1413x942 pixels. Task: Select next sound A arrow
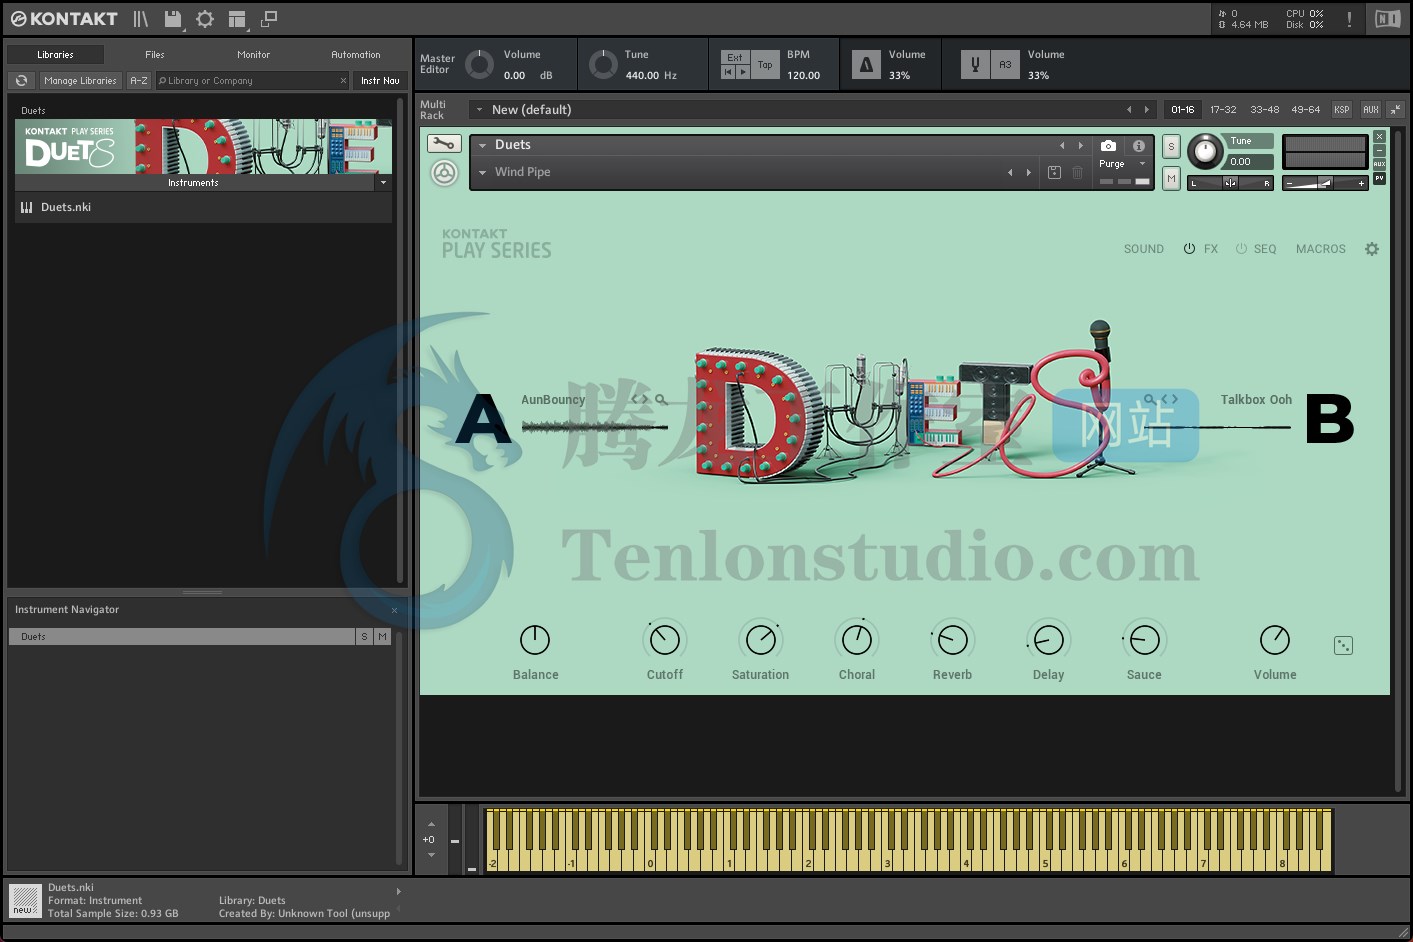tap(645, 400)
